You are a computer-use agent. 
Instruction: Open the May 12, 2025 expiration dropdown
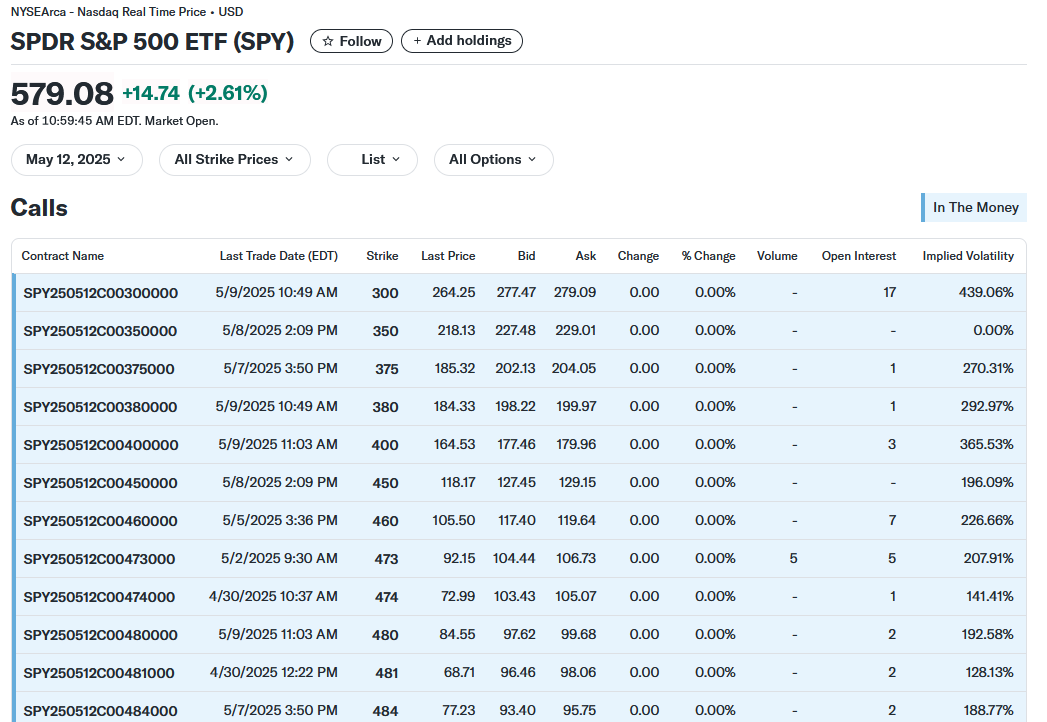(x=76, y=160)
